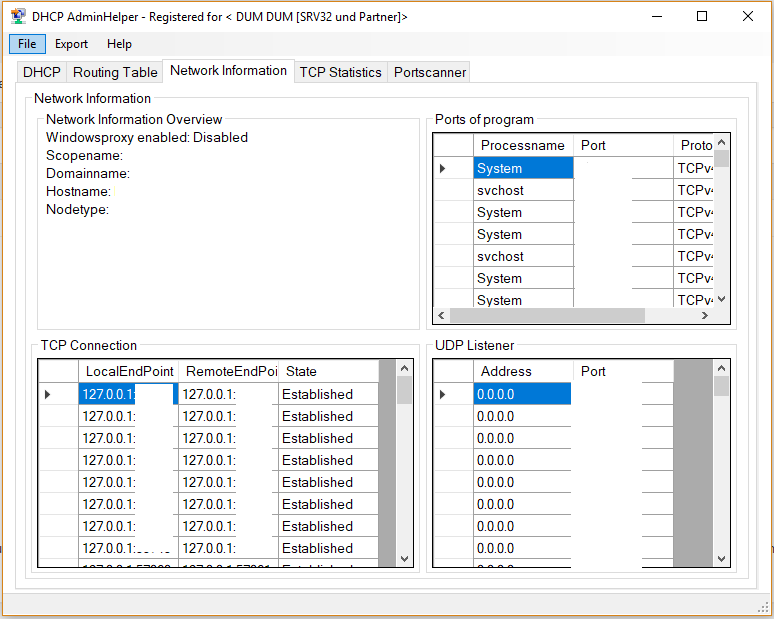The image size is (774, 619).
Task: Open the File menu
Action: click(x=27, y=44)
